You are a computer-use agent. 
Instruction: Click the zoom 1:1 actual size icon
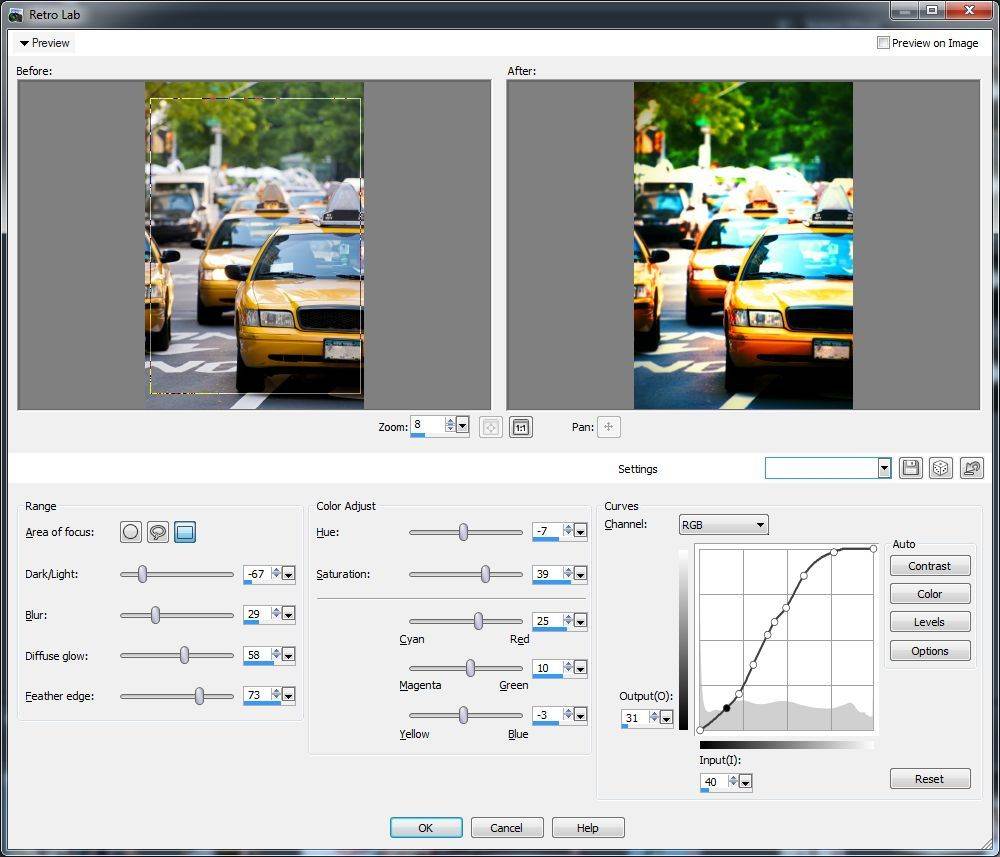click(x=520, y=427)
